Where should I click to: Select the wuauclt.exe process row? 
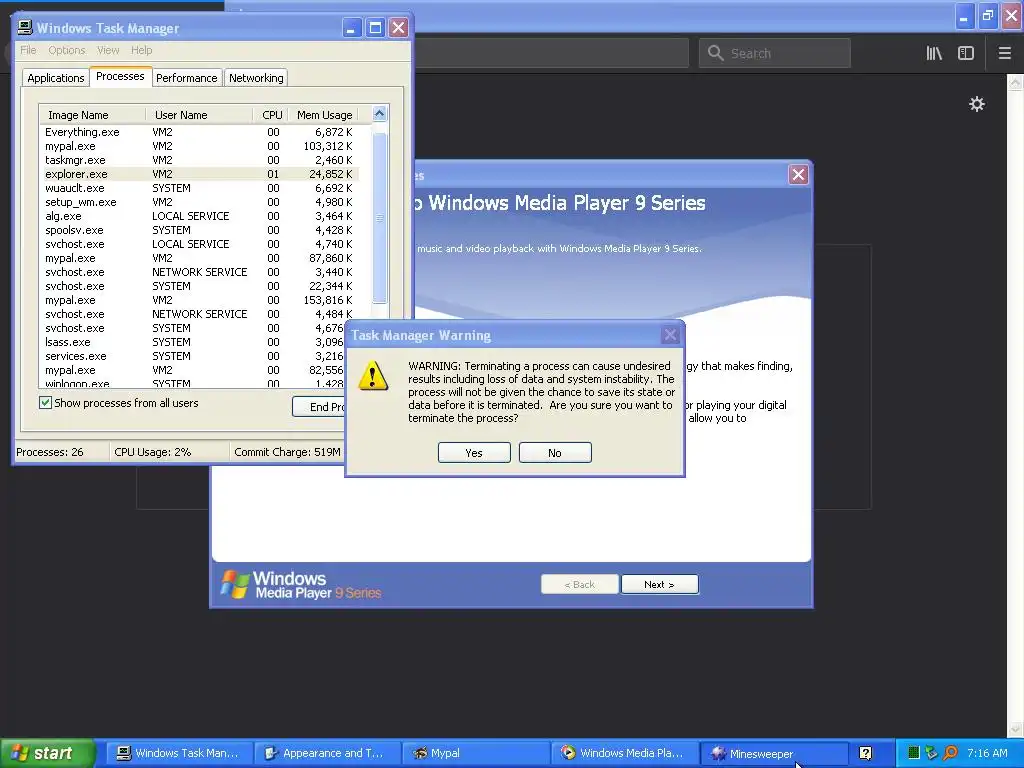coord(199,188)
